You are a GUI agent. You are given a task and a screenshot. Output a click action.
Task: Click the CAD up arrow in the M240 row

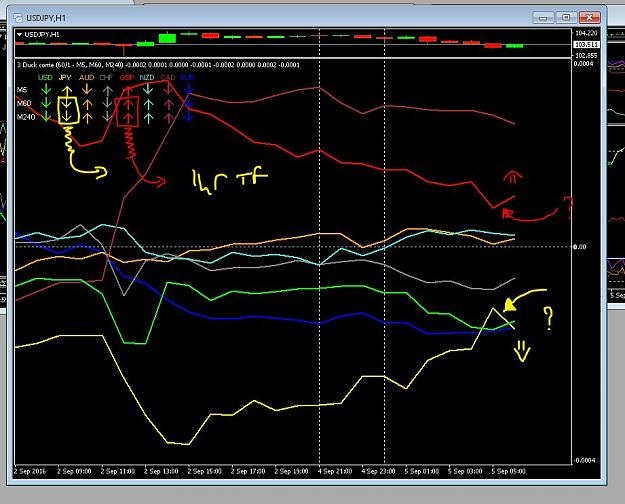tap(169, 118)
